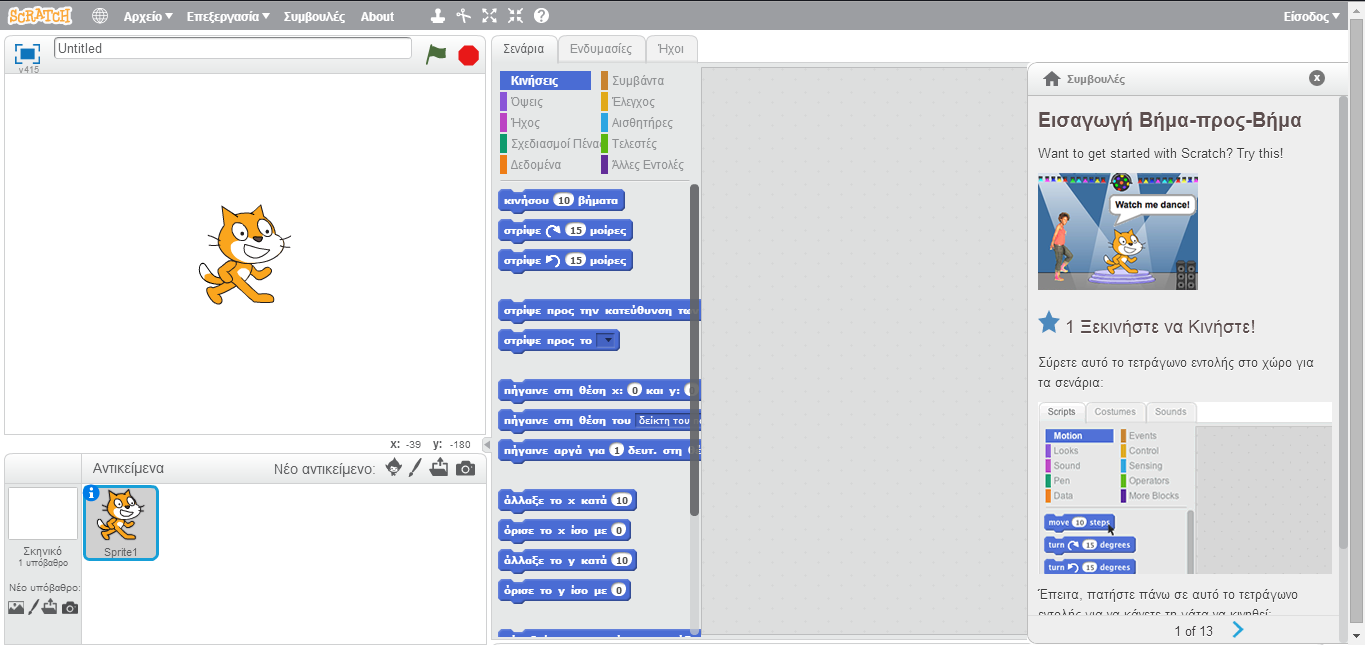Switch to the Ήχοι tab

(x=671, y=48)
